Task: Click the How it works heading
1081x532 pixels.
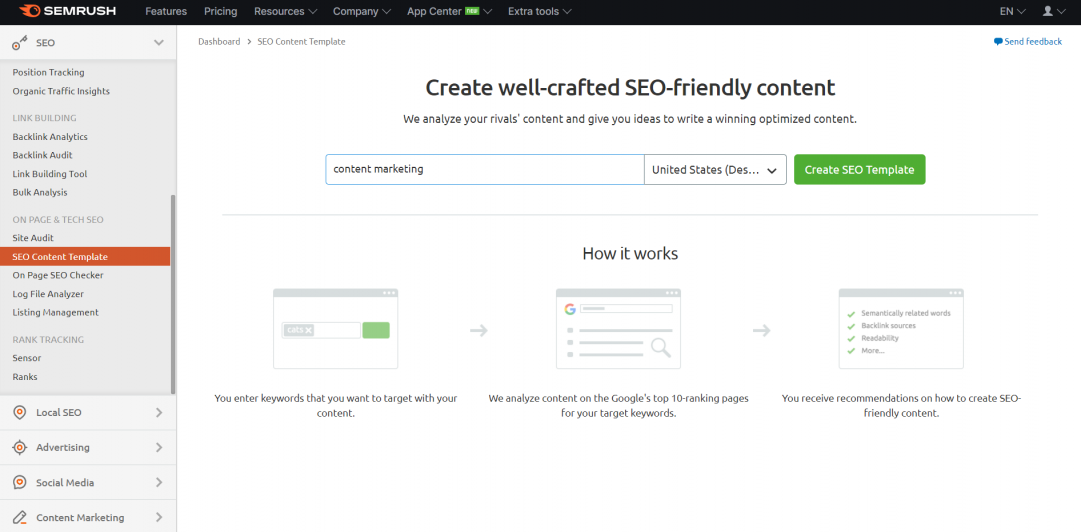Action: point(630,254)
